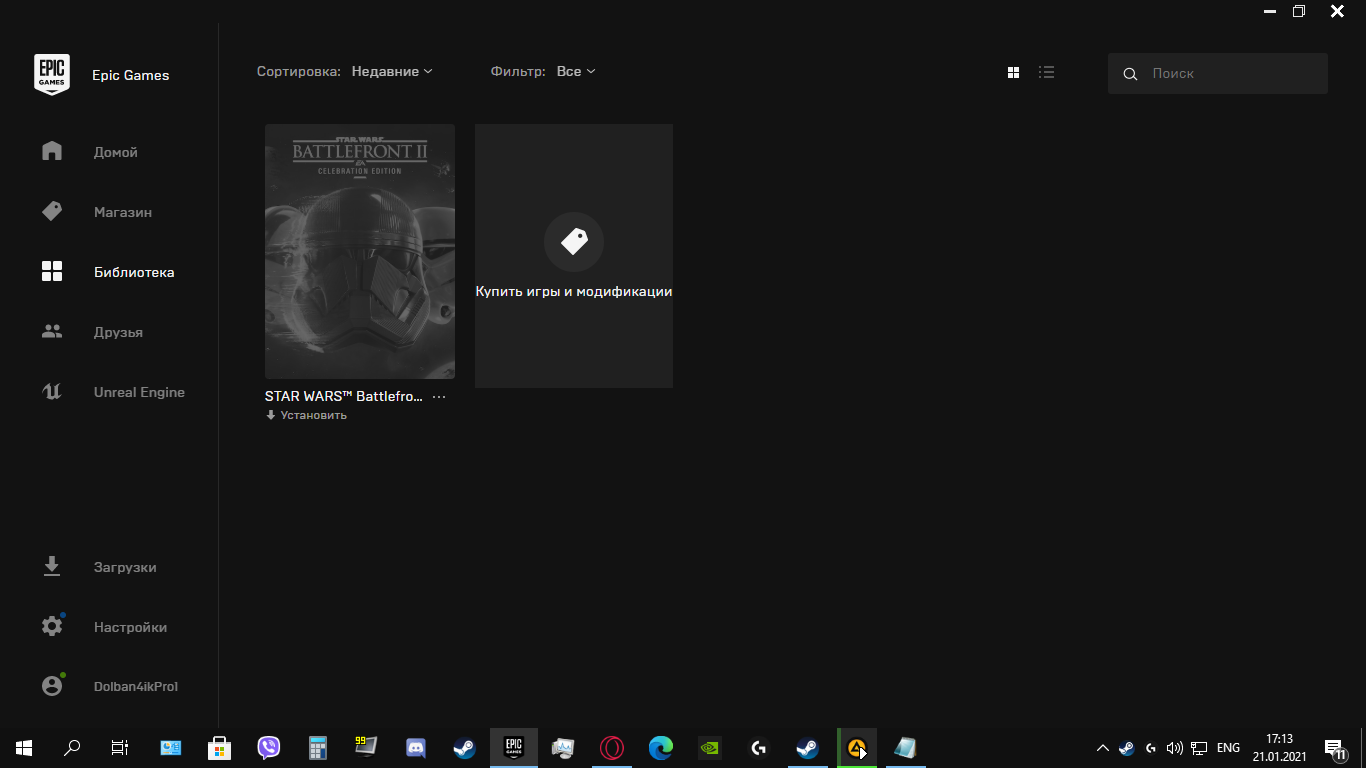The image size is (1366, 768).
Task: Click the magnifier icon in search box
Action: click(x=1130, y=74)
